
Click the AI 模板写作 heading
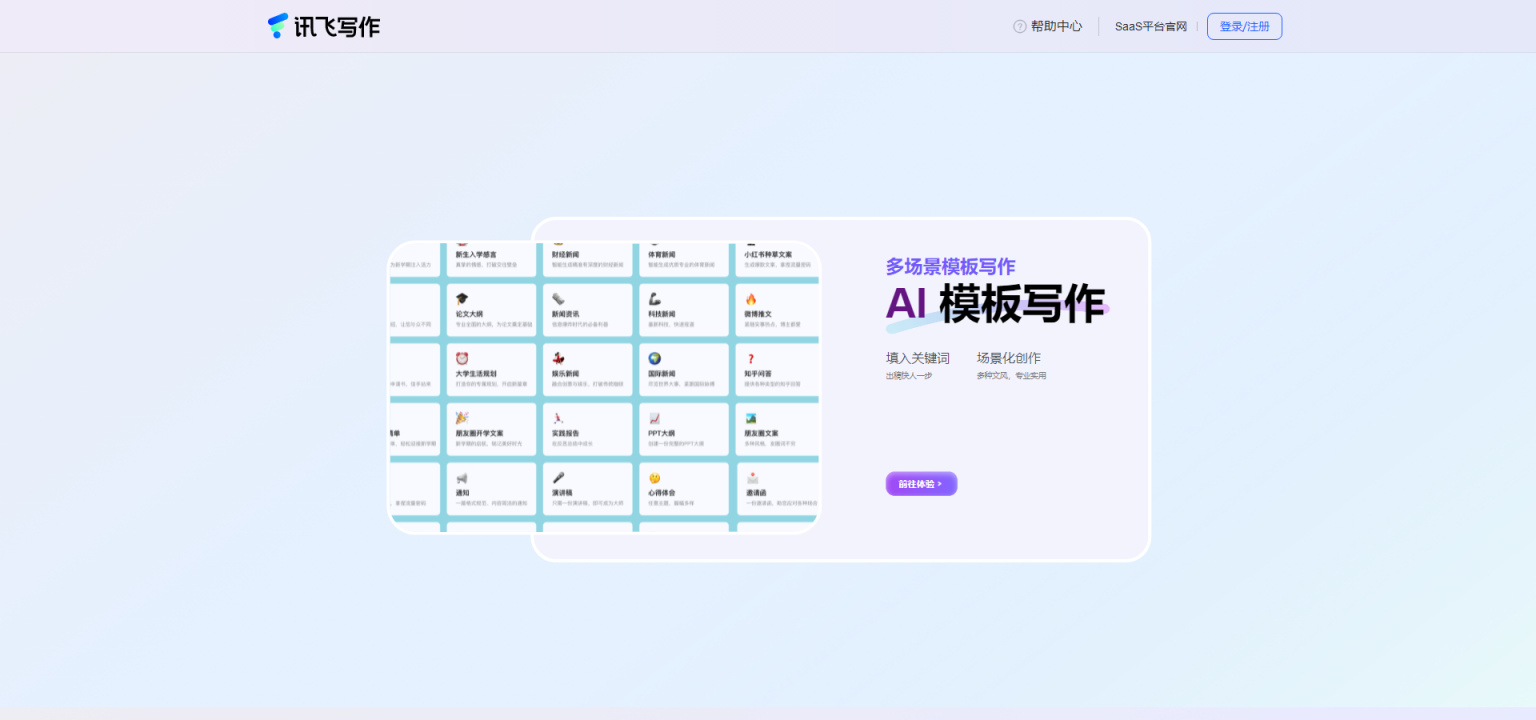(x=995, y=304)
